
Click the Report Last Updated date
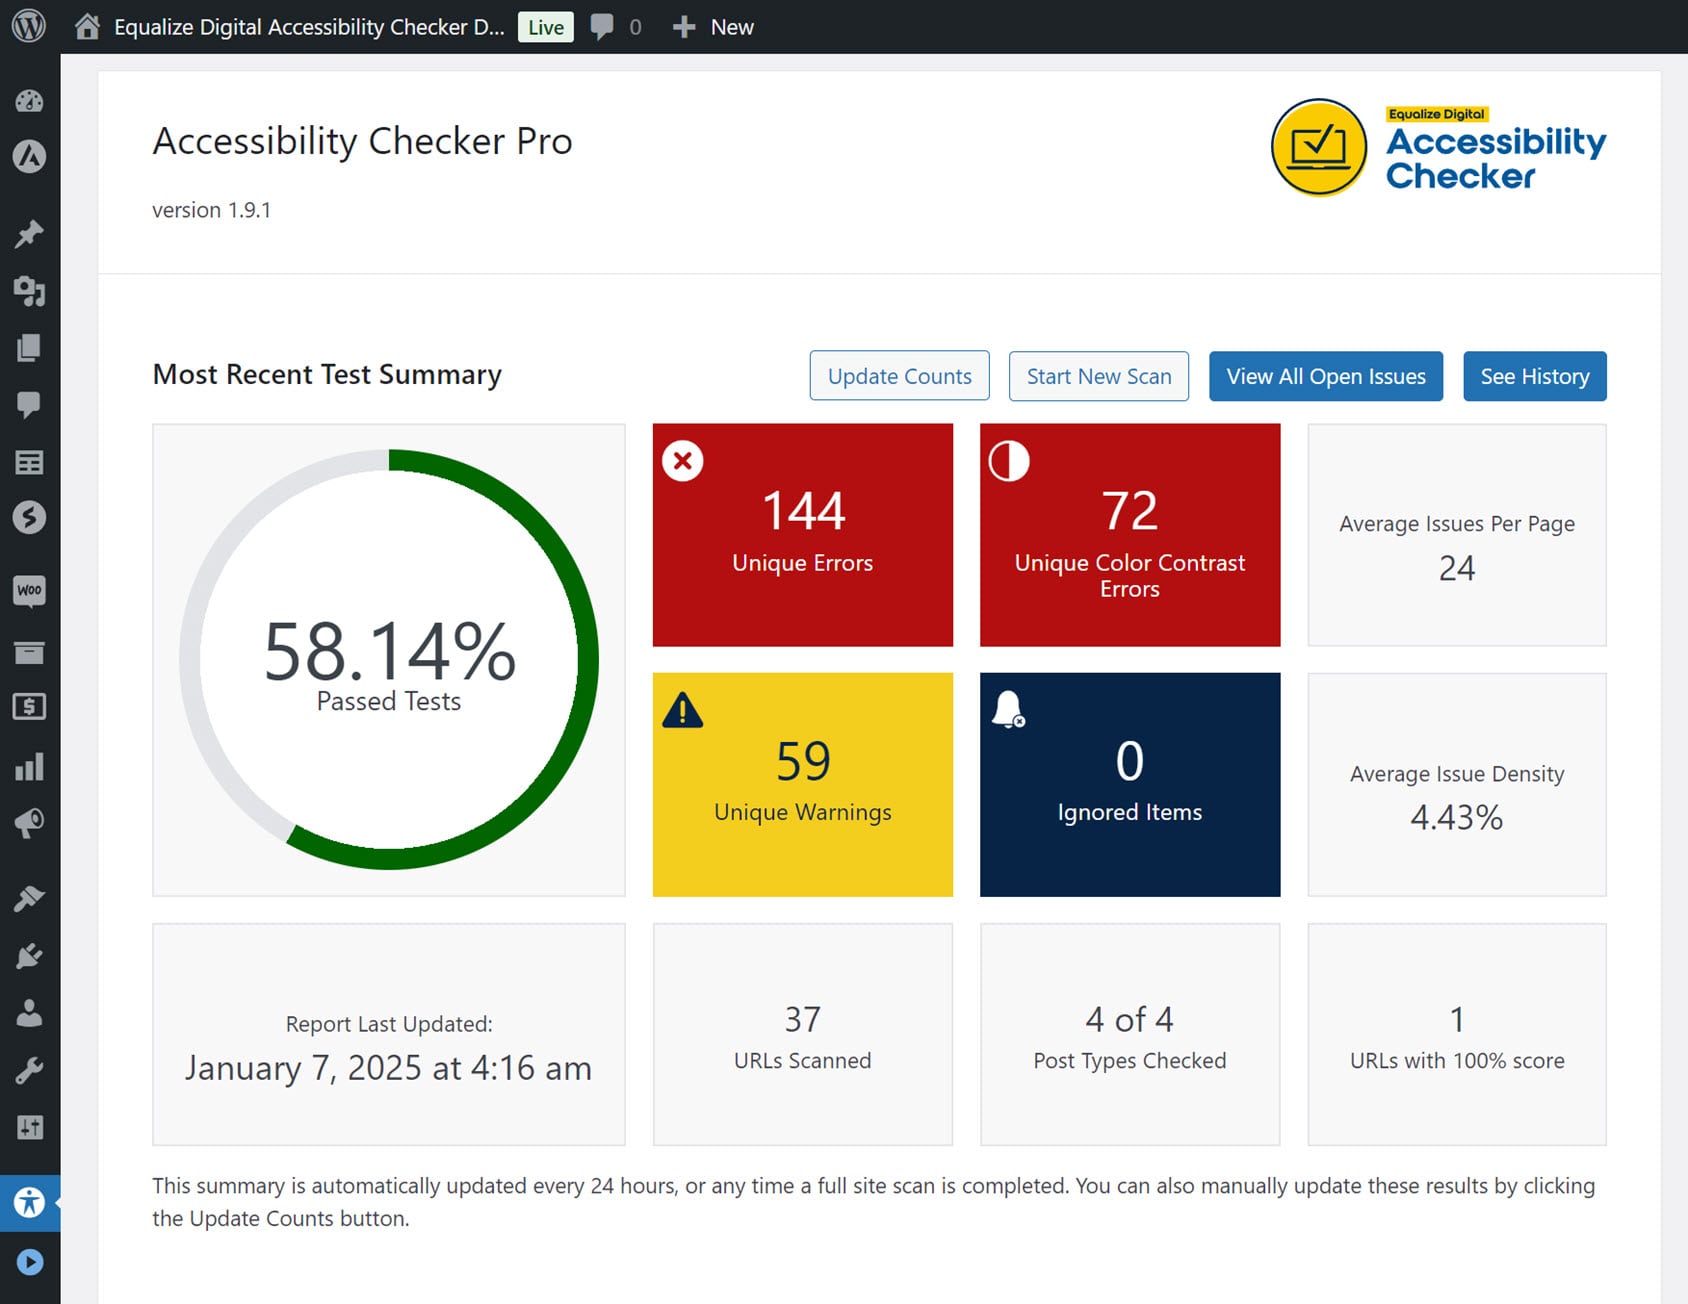(x=388, y=1068)
